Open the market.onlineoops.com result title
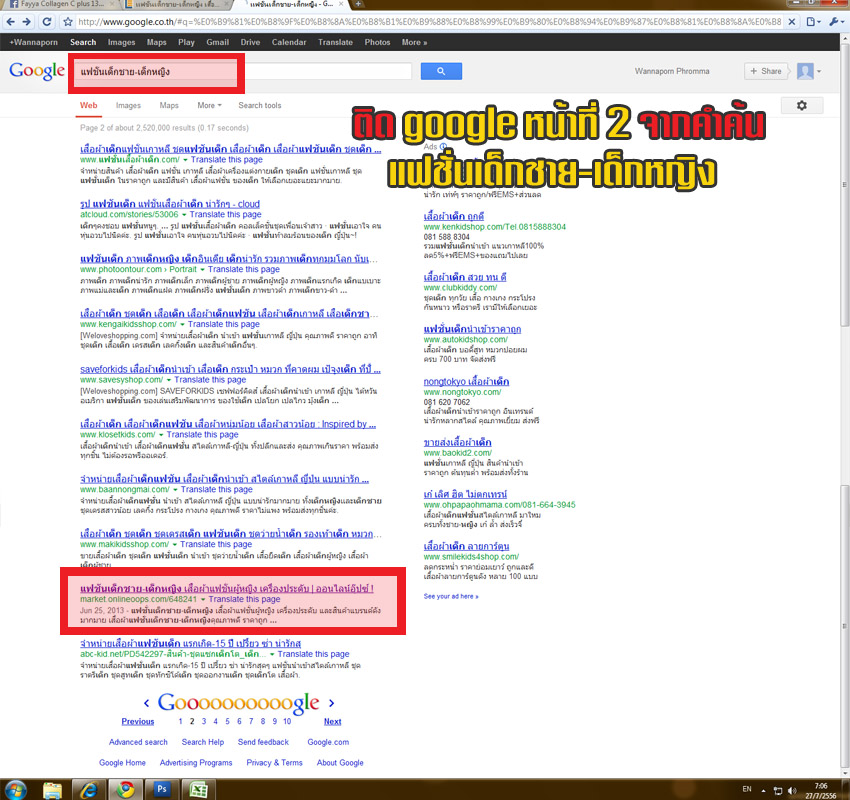The image size is (850, 800). click(x=227, y=588)
